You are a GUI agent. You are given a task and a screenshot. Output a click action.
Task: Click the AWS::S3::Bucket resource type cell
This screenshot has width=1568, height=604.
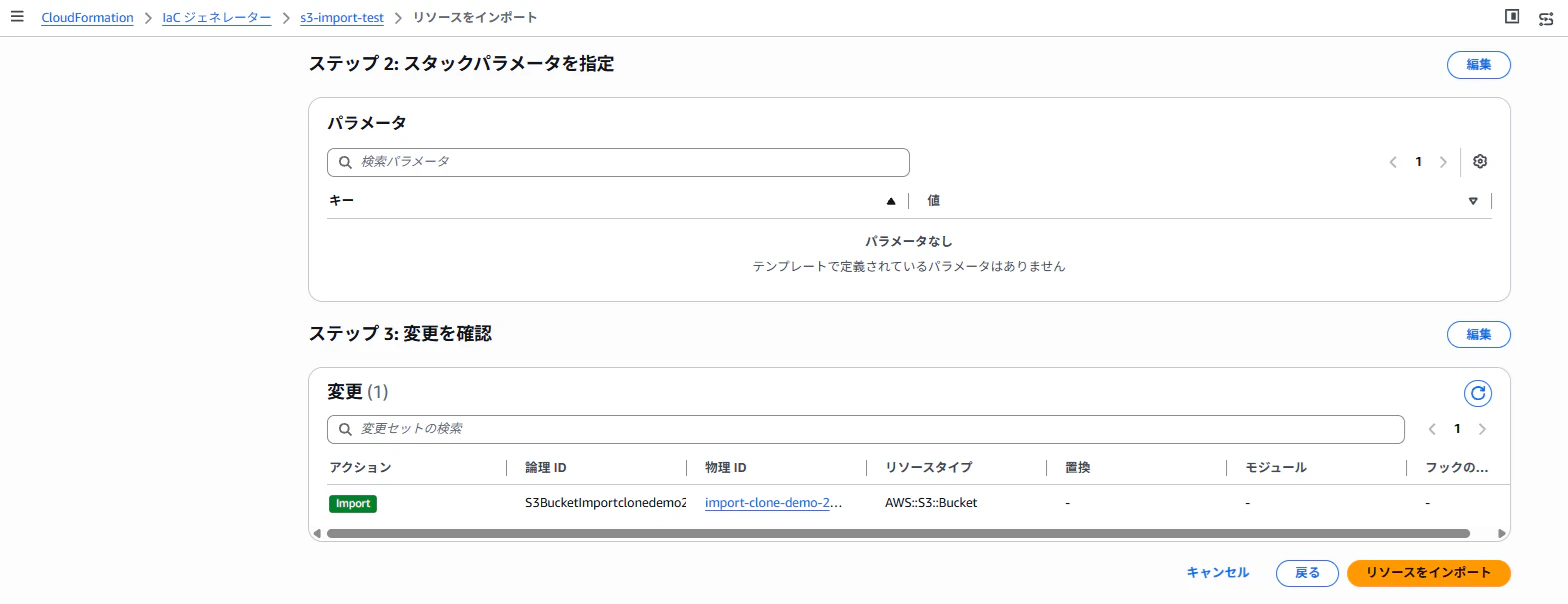tap(931, 503)
